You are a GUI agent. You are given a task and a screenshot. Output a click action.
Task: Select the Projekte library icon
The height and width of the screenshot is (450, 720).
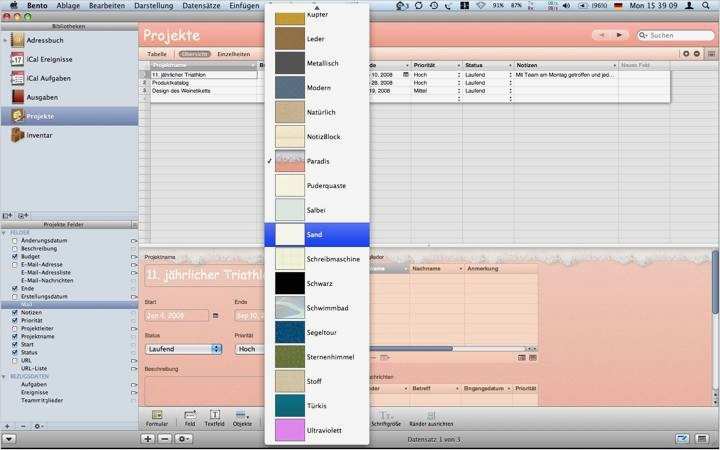[x=18, y=116]
